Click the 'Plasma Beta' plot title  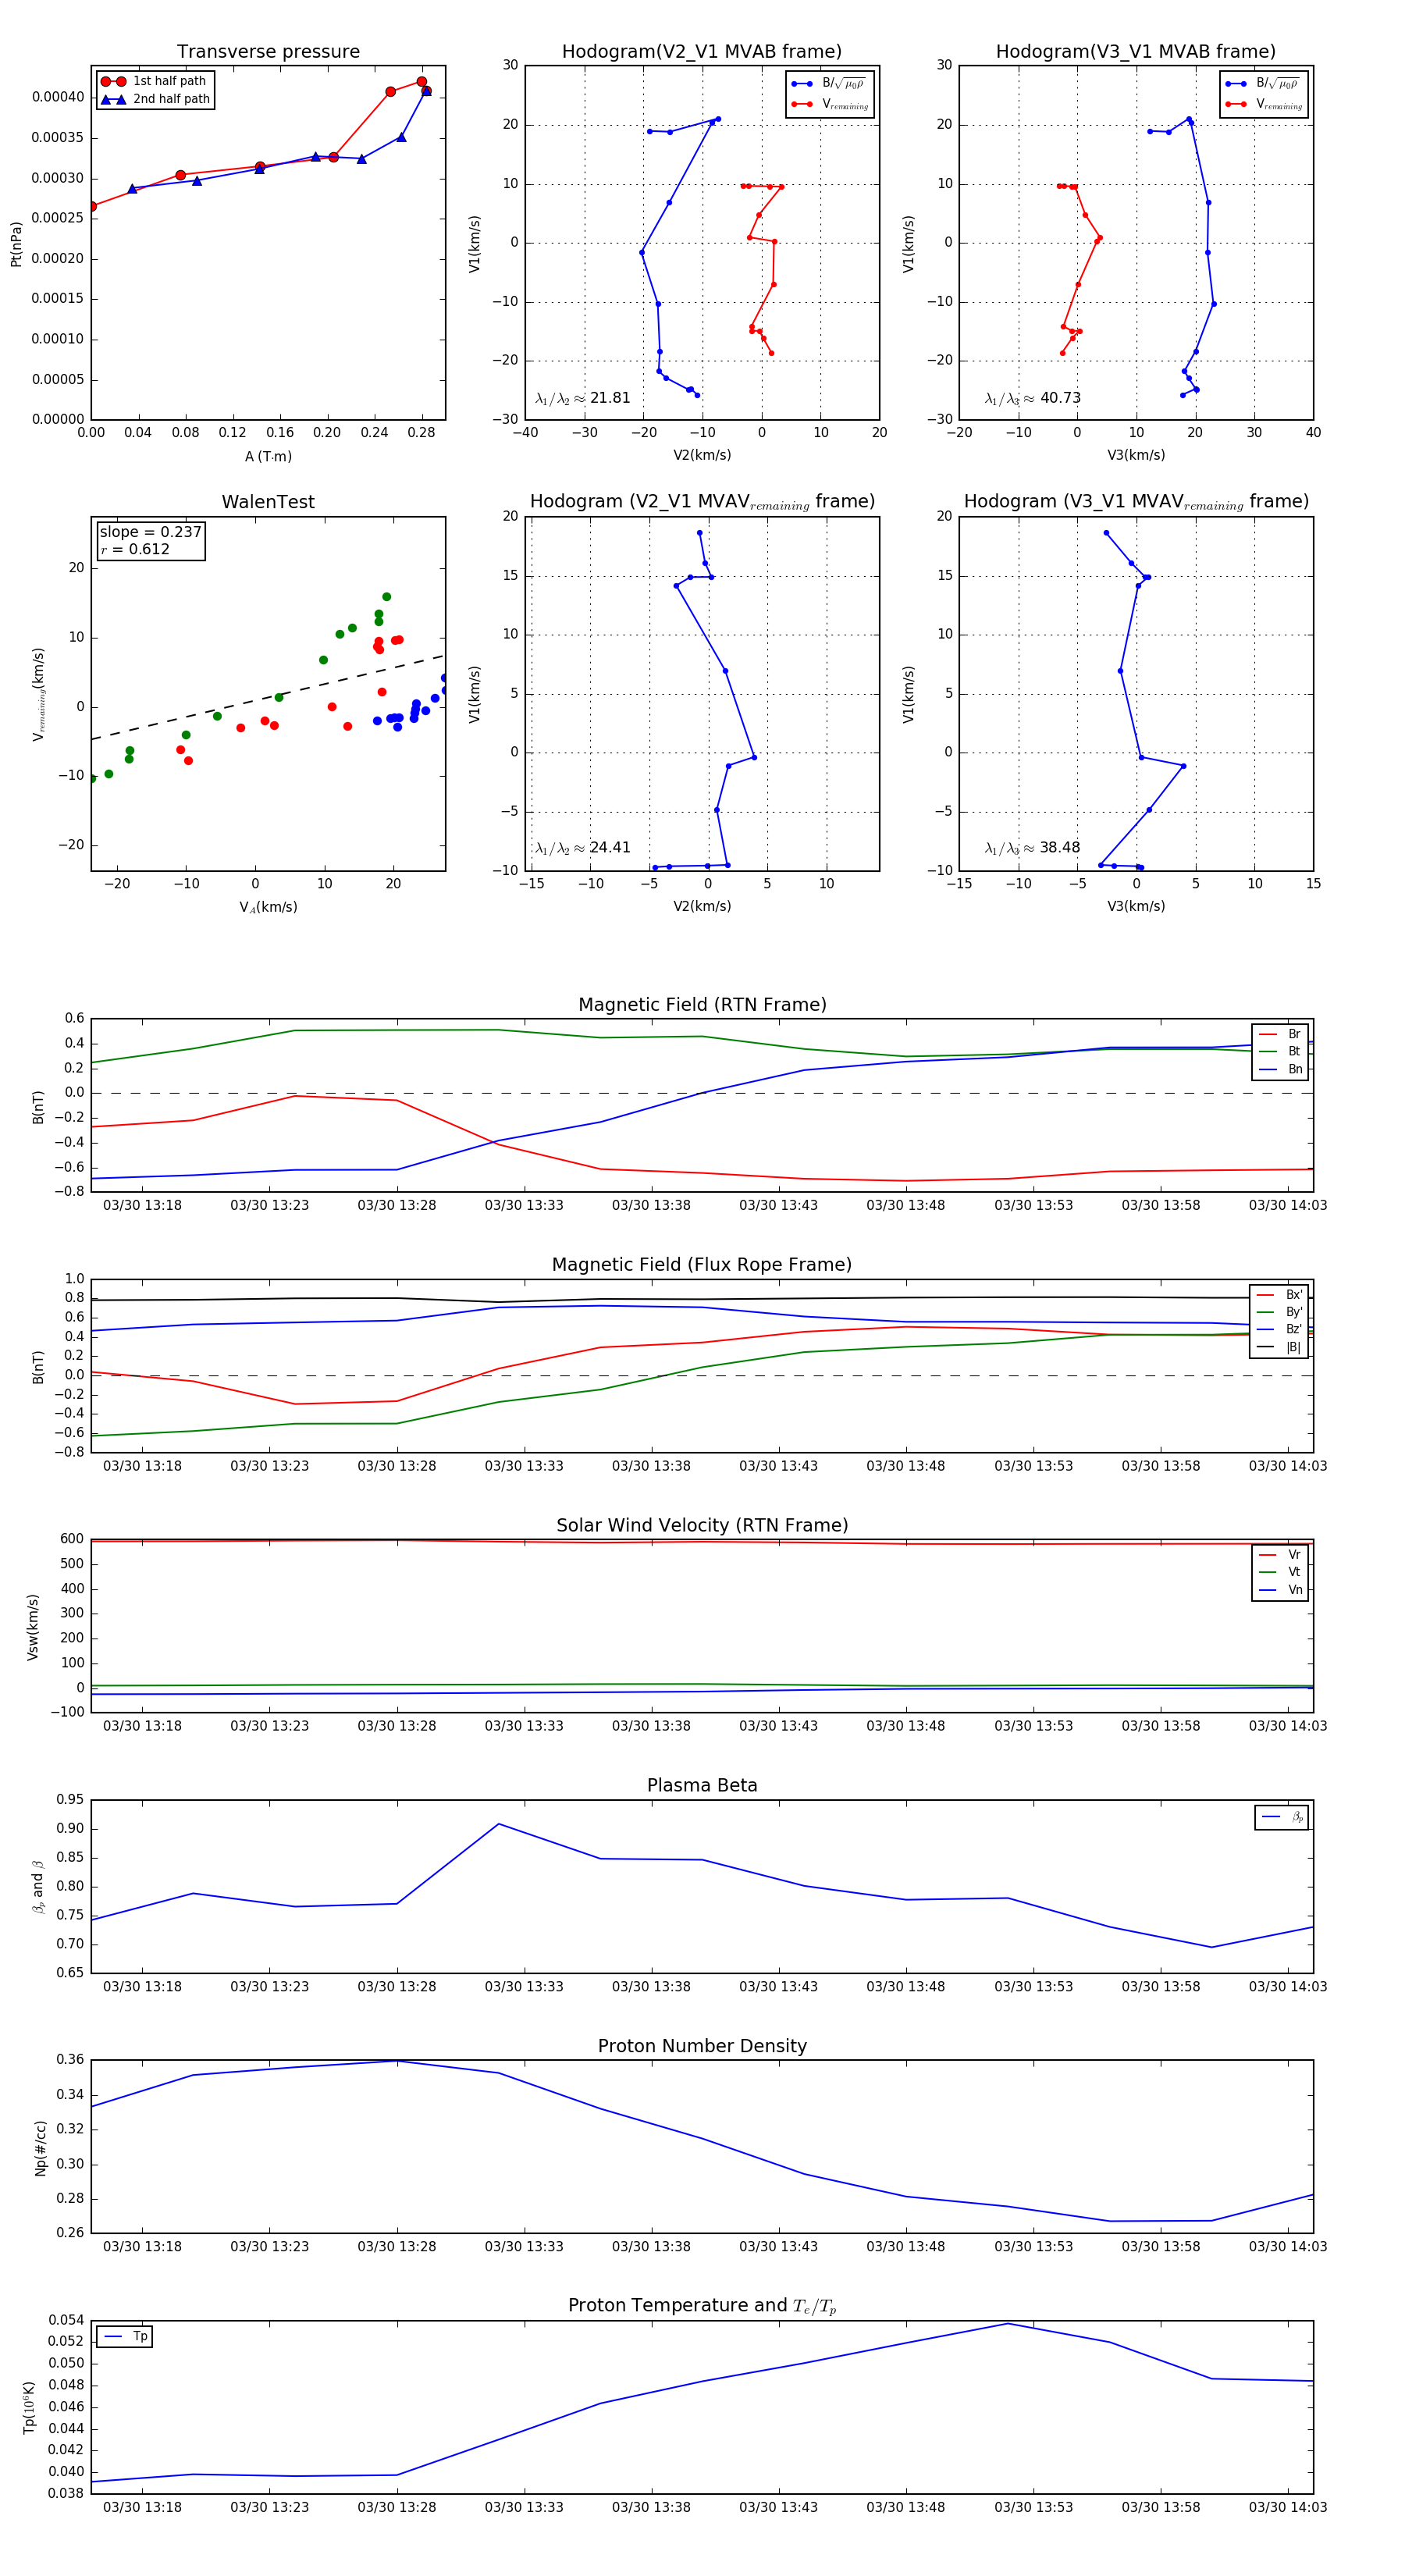coord(702,1786)
